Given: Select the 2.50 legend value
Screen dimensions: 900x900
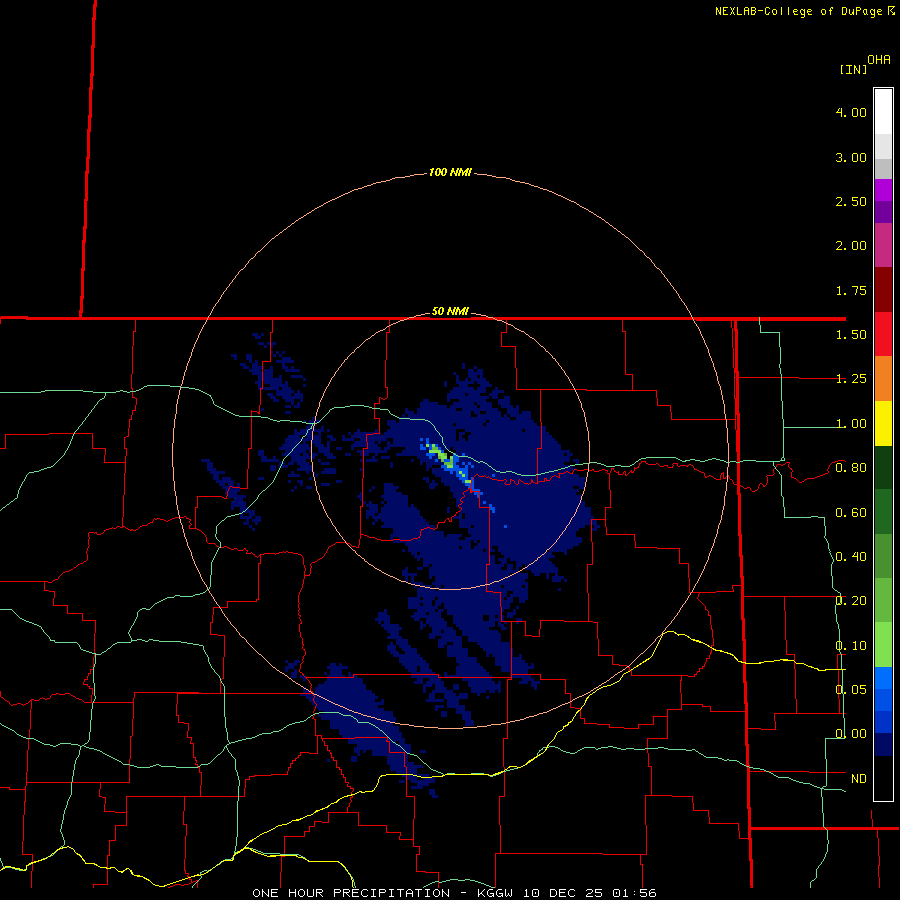Looking at the screenshot, I should [x=851, y=201].
